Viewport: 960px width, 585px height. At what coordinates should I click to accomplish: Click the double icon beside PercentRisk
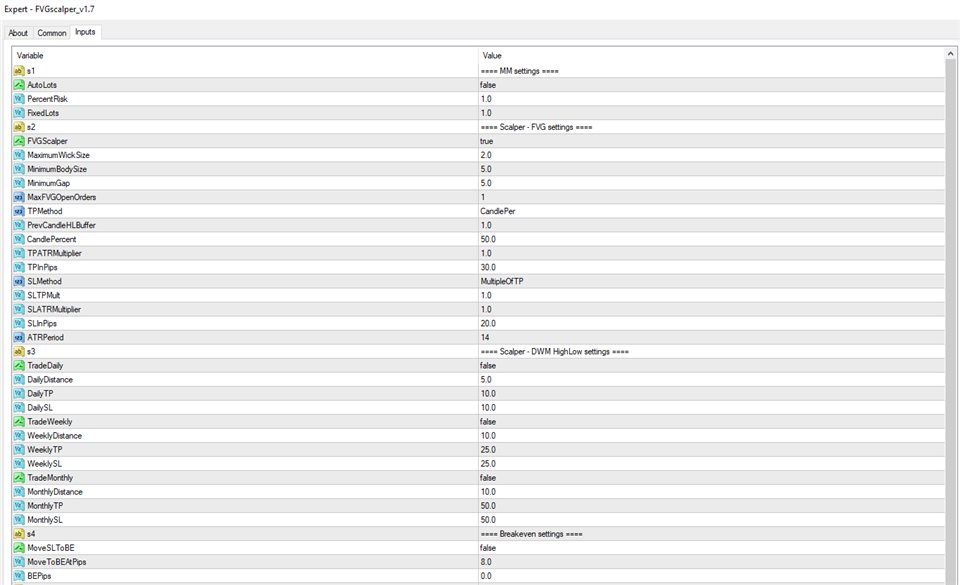click(19, 99)
